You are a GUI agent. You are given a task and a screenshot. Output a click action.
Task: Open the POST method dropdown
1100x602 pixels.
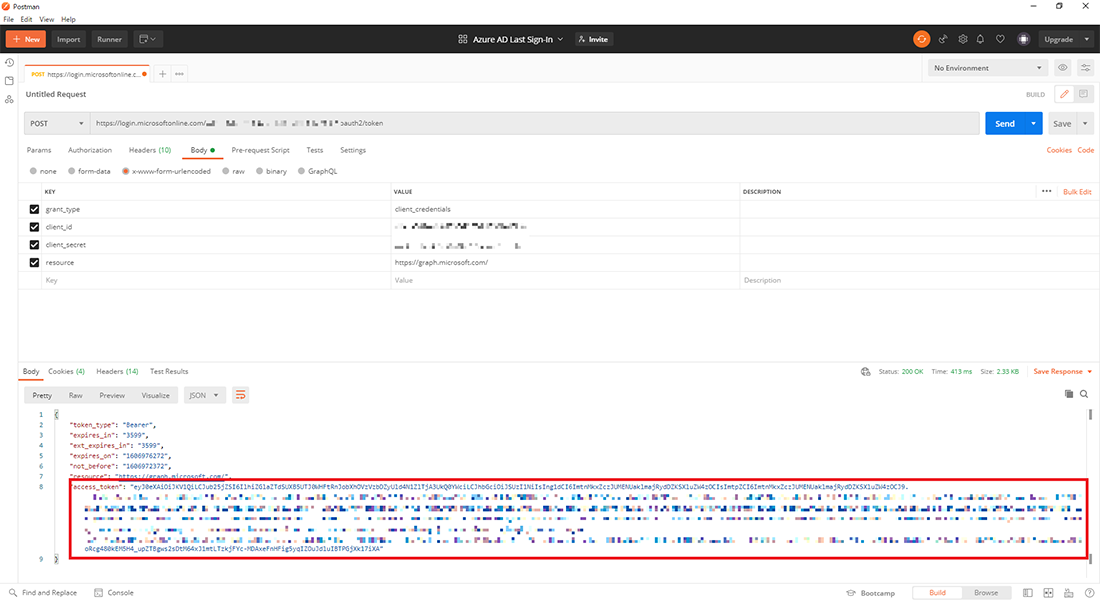pos(57,123)
